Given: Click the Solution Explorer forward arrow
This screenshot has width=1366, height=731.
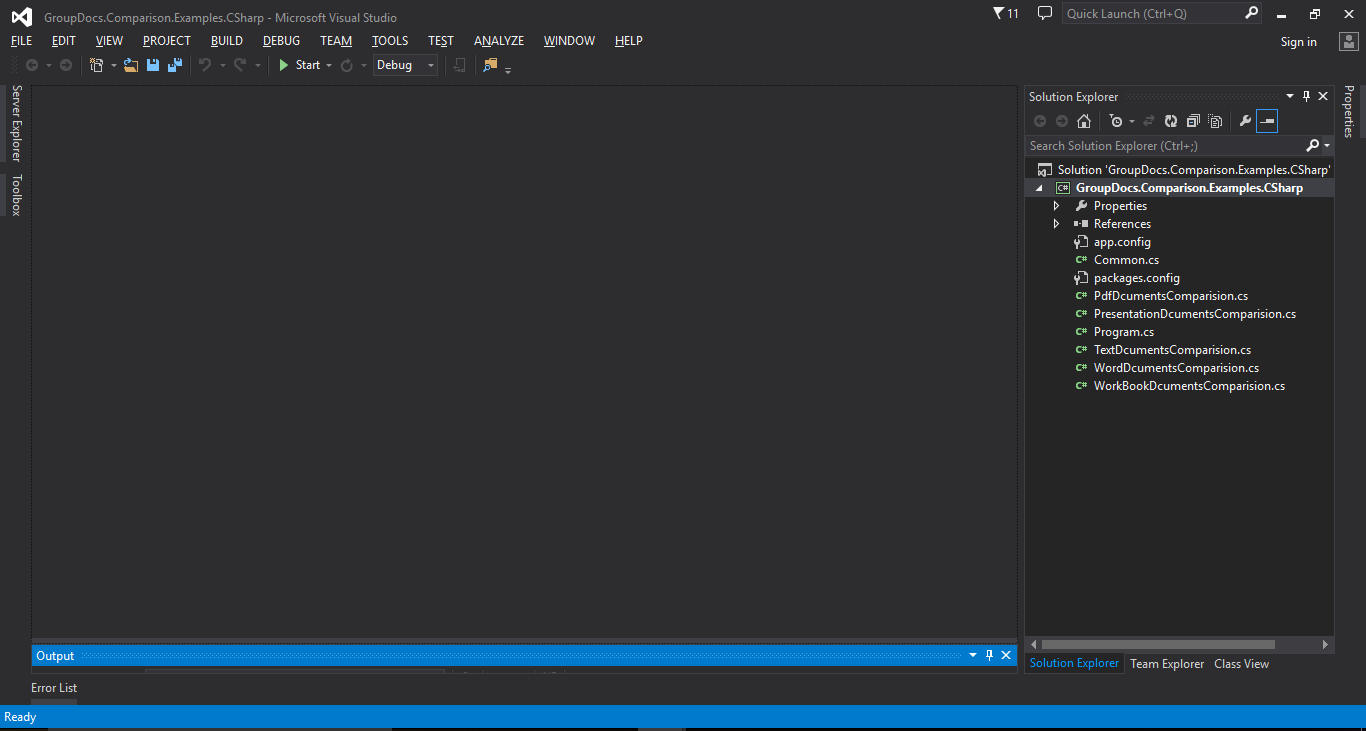Looking at the screenshot, I should pos(1062,121).
